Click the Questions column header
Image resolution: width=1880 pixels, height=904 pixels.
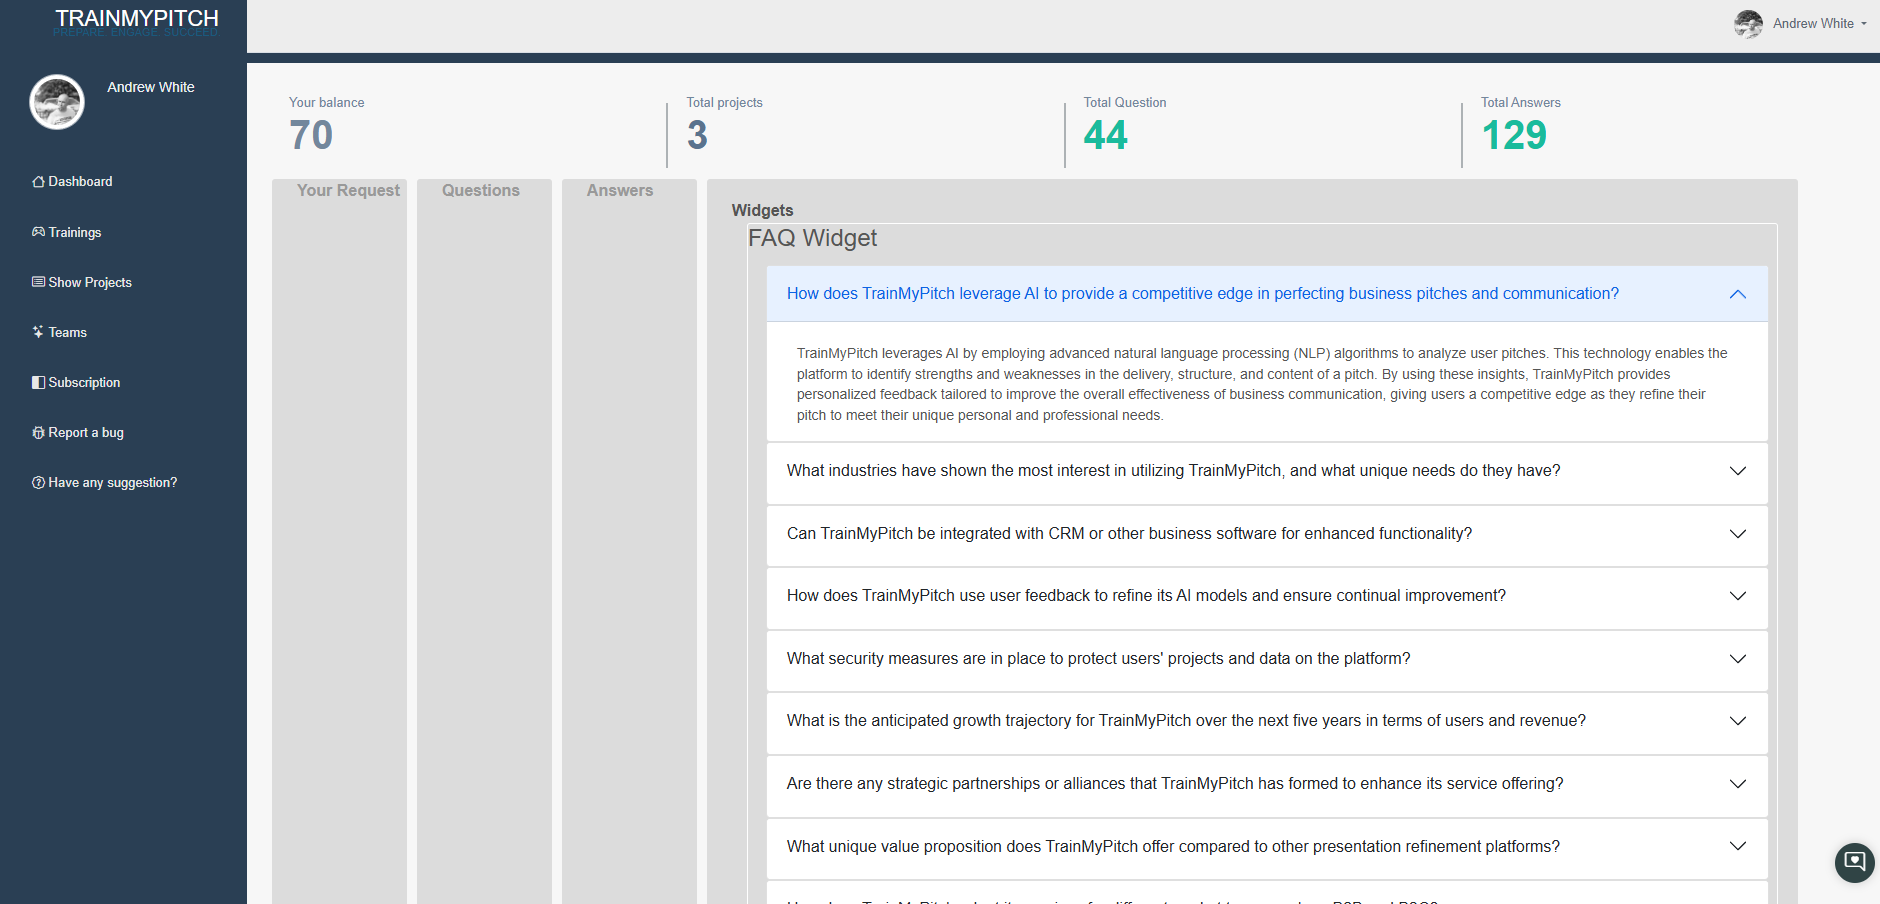[x=481, y=190]
